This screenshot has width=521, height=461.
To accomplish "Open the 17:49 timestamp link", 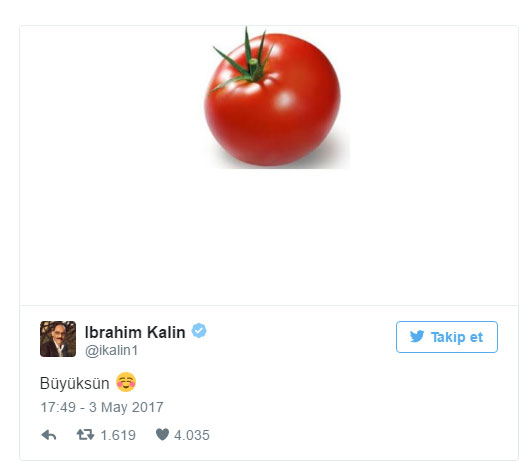I will tap(58, 407).
